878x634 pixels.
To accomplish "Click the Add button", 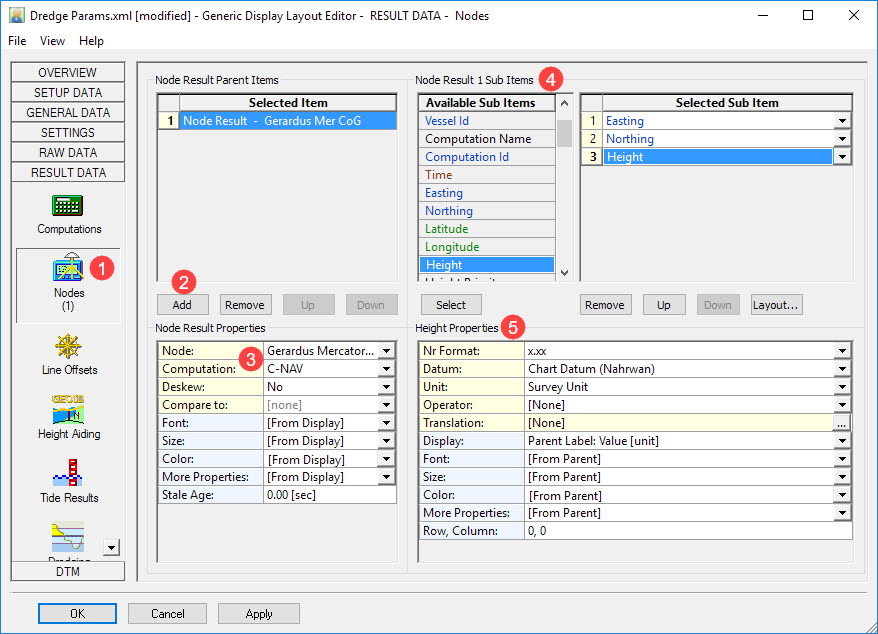I will [182, 305].
